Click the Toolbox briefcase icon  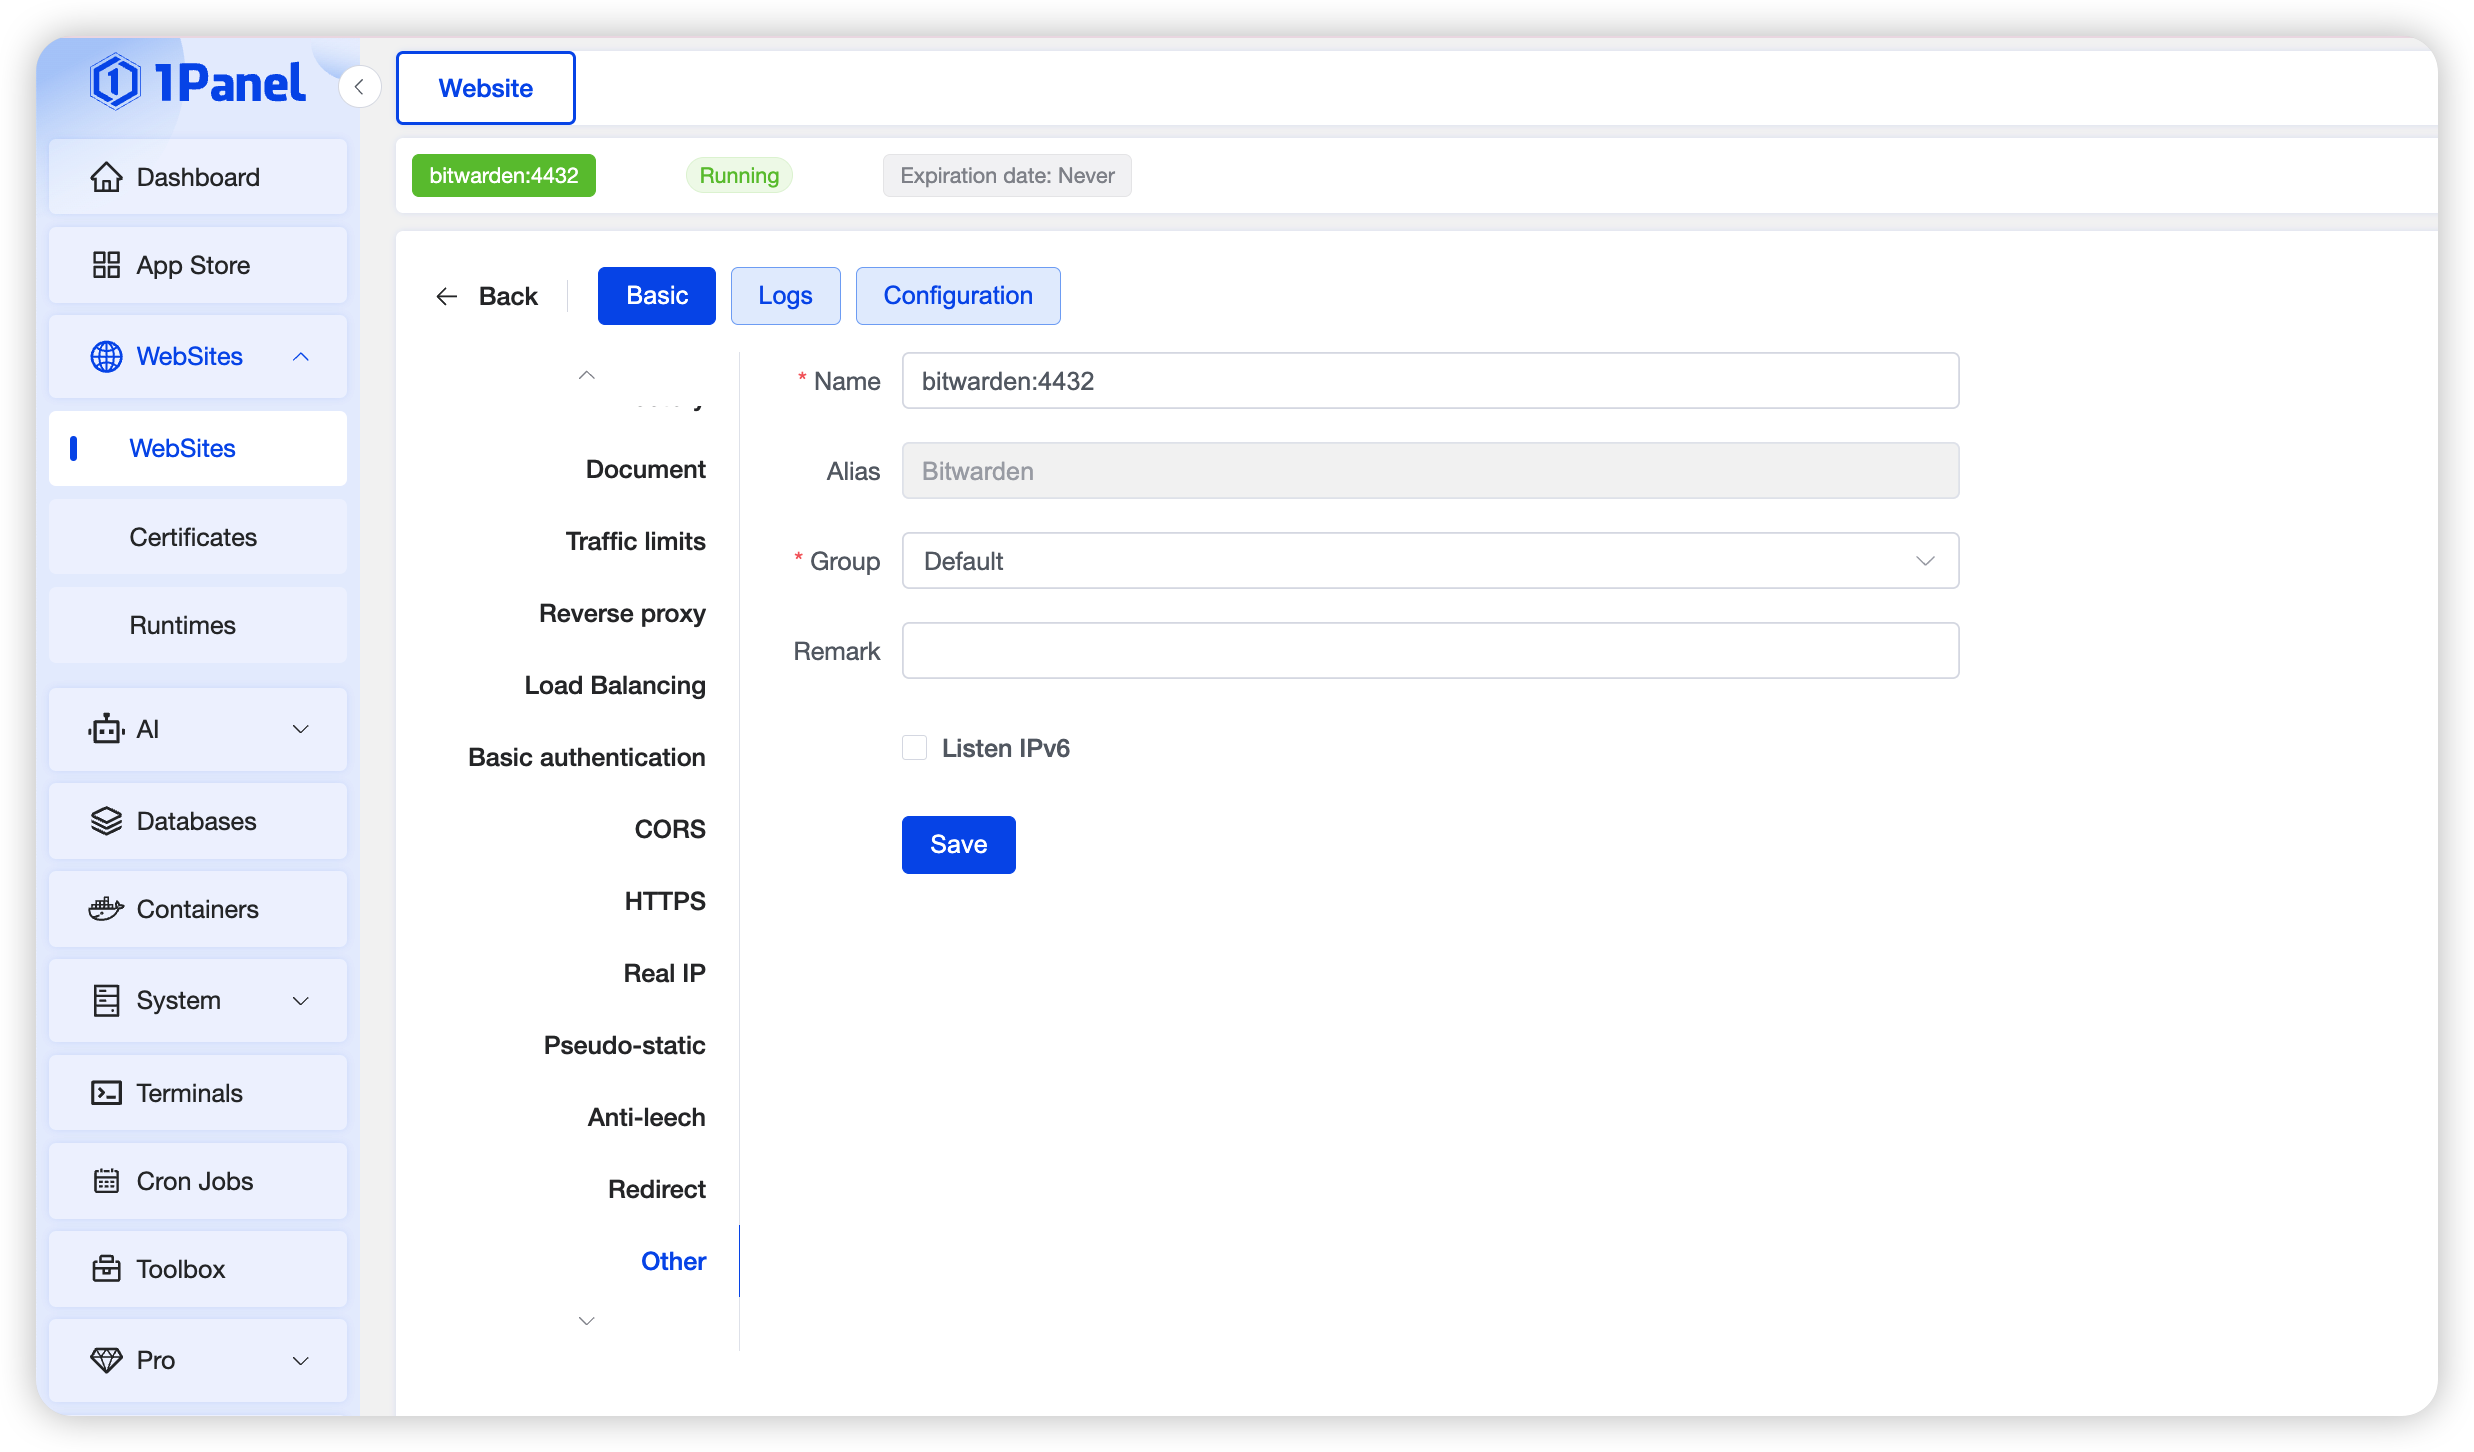[x=106, y=1269]
